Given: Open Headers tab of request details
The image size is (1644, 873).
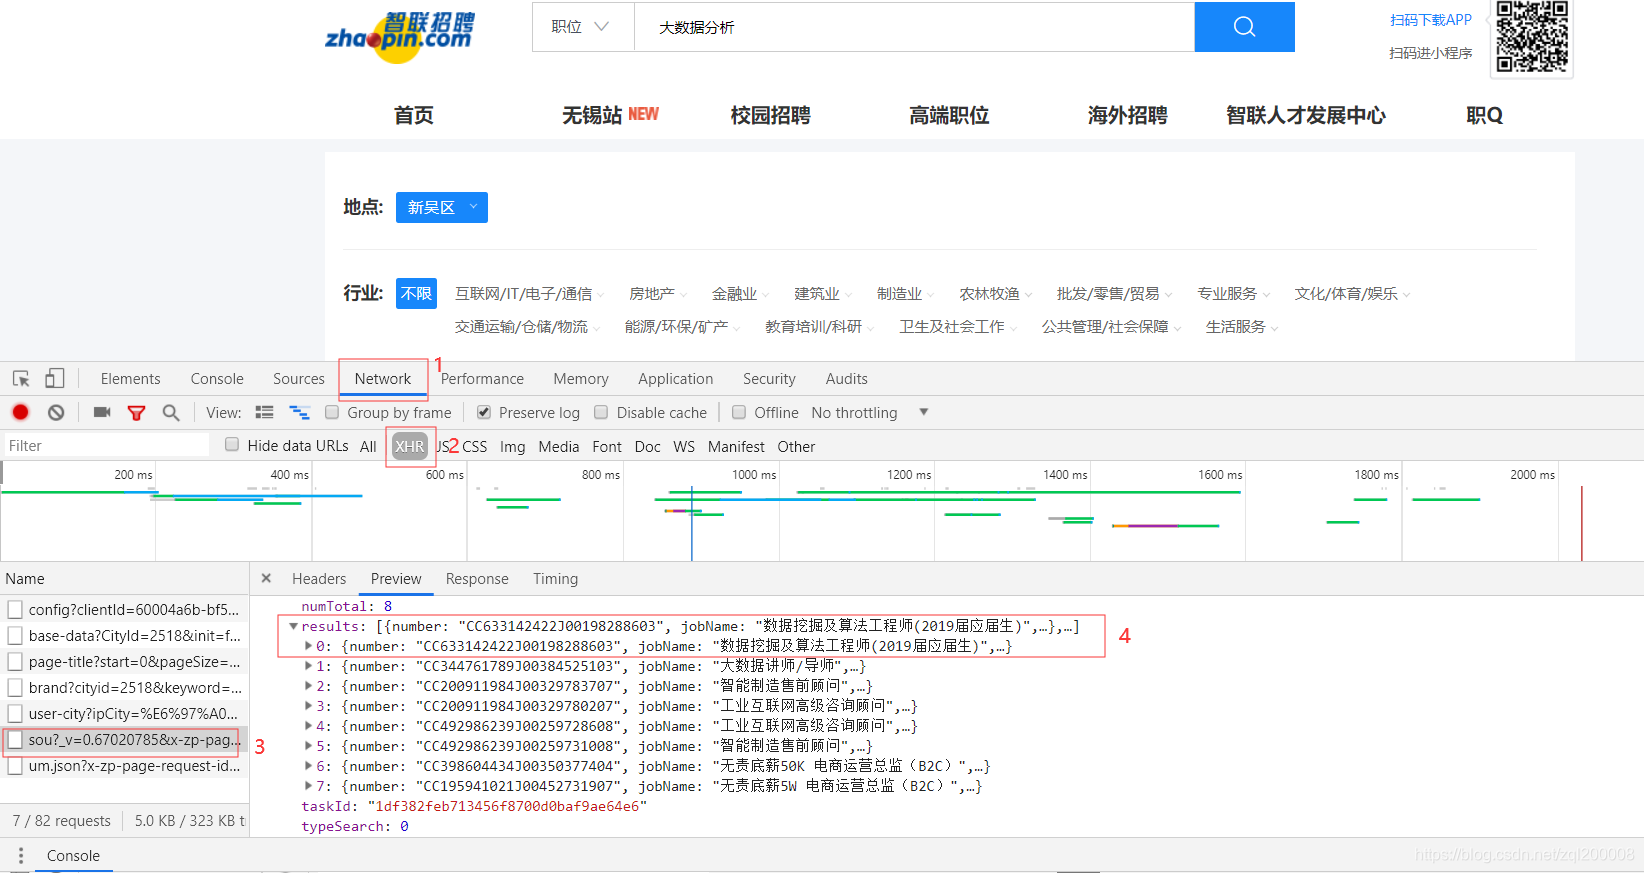Looking at the screenshot, I should (x=319, y=578).
